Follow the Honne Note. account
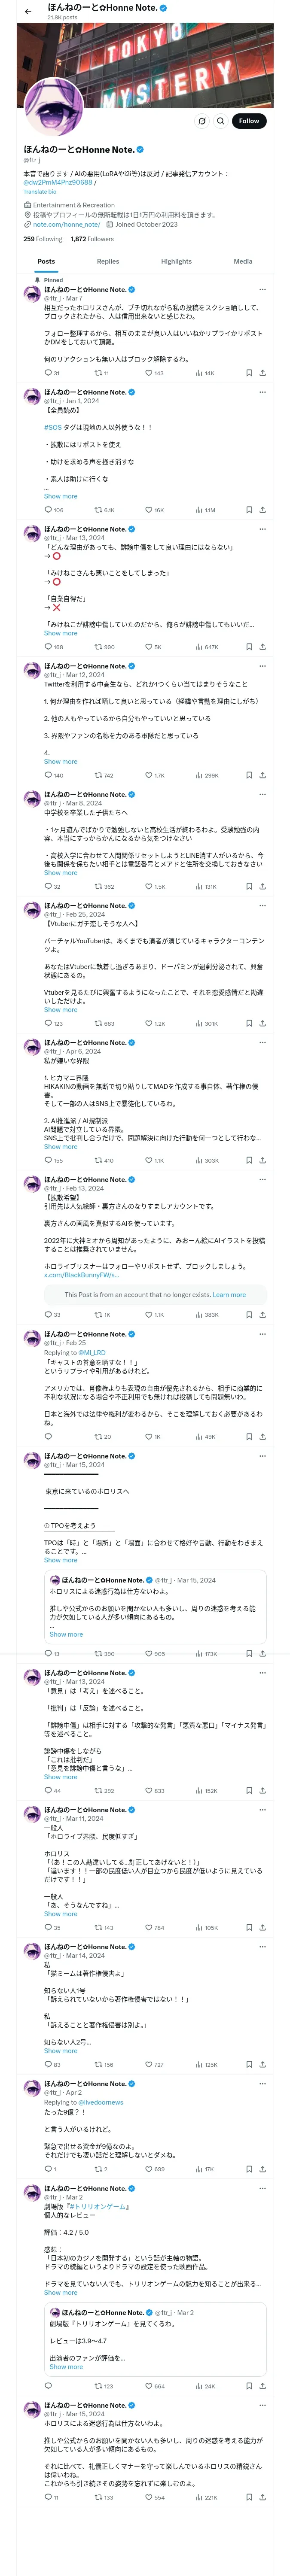 (248, 121)
